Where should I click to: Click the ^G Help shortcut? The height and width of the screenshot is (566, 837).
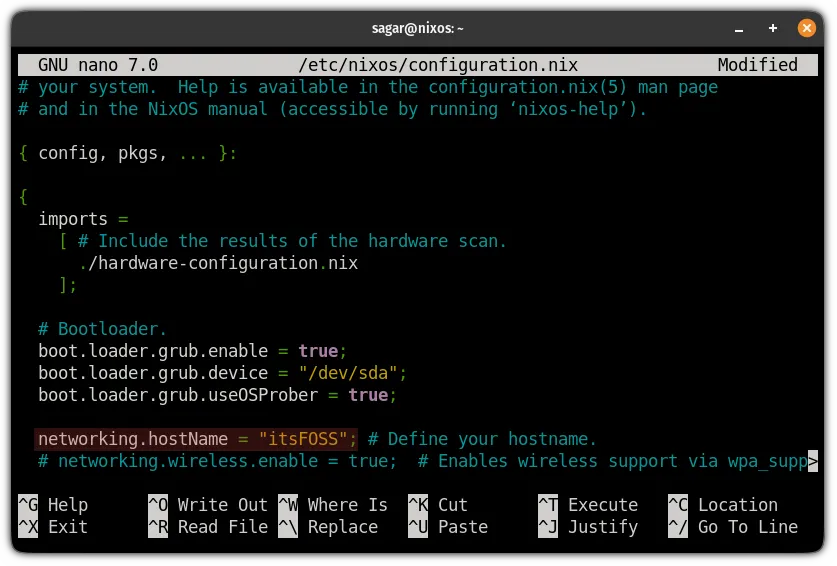pos(53,505)
